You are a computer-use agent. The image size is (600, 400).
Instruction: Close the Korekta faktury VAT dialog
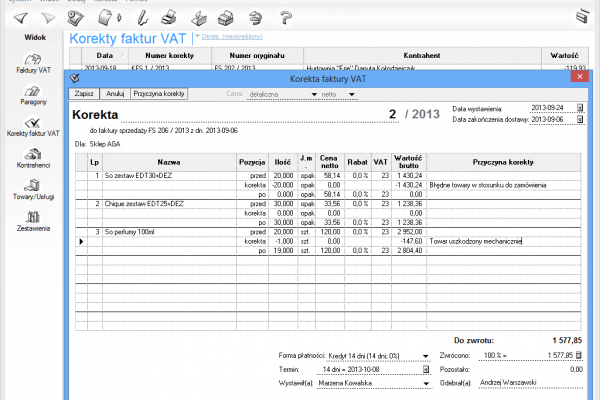click(x=579, y=76)
